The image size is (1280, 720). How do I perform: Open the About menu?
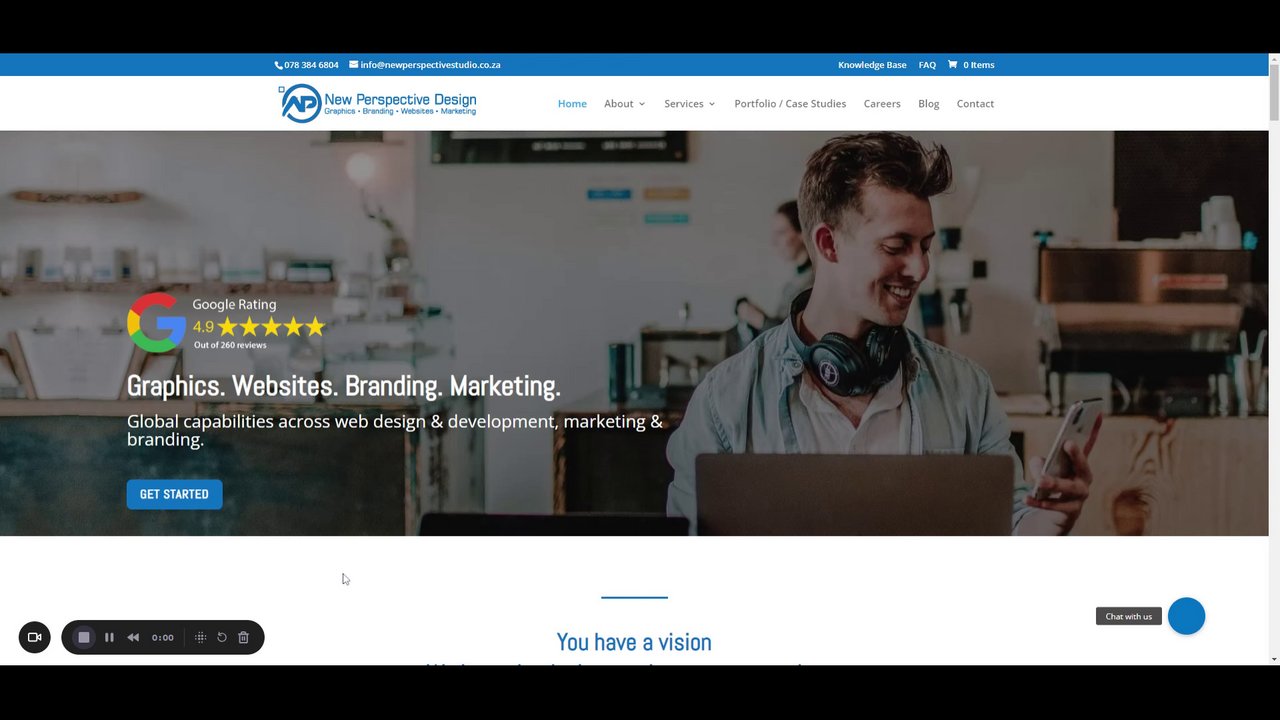619,103
